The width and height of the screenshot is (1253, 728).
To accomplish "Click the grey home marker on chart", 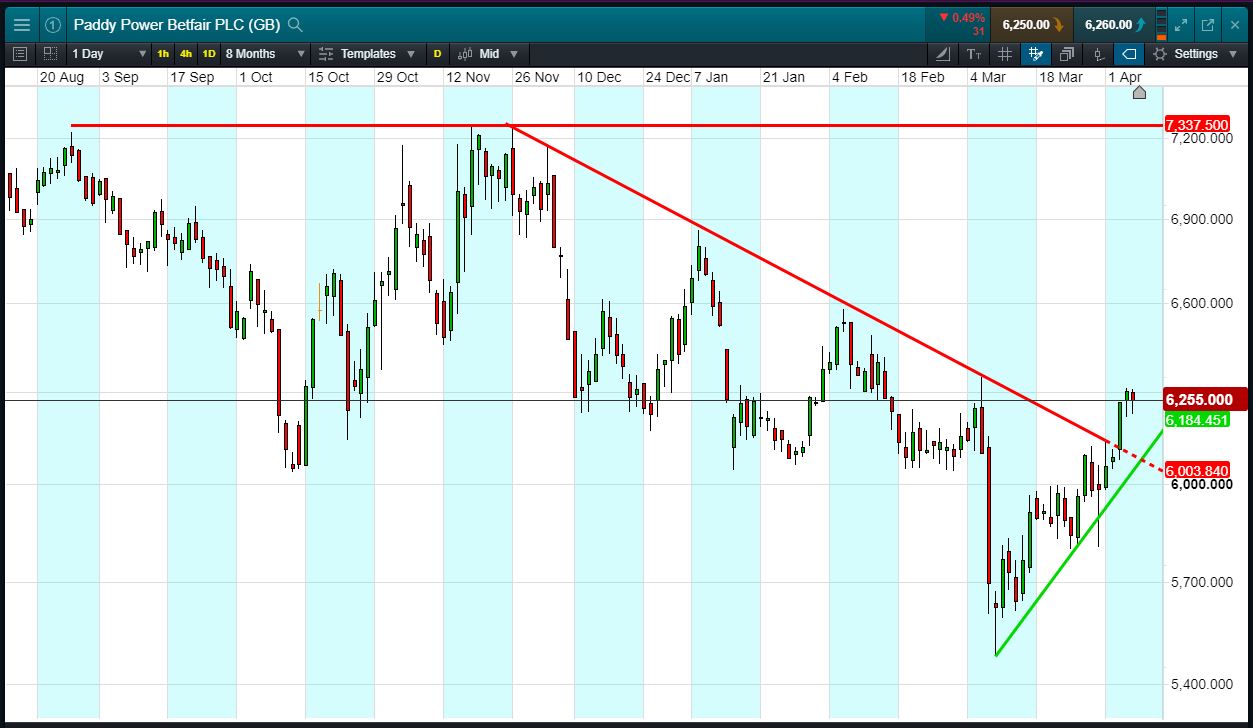I will [1139, 93].
